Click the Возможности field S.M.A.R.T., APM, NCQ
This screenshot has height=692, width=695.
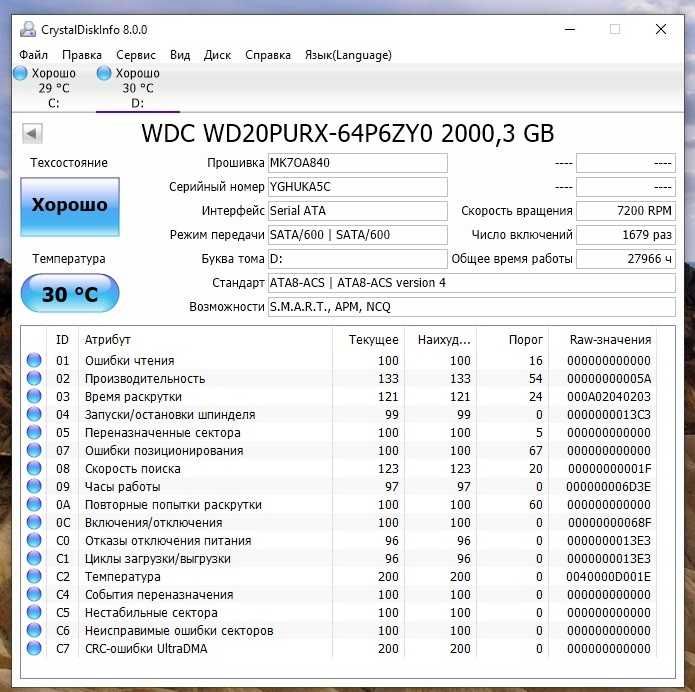(472, 306)
